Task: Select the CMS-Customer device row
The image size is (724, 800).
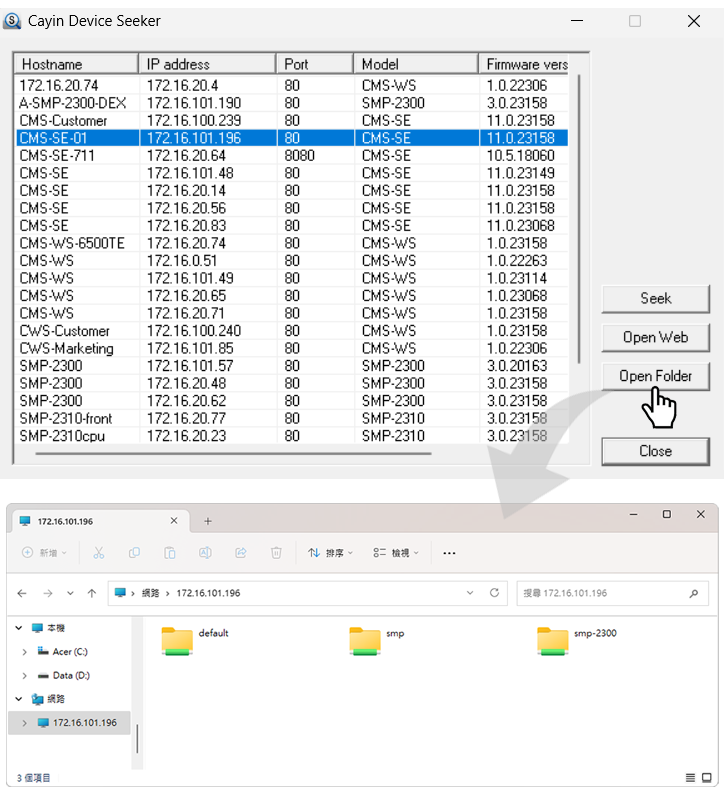Action: pyautogui.click(x=291, y=121)
